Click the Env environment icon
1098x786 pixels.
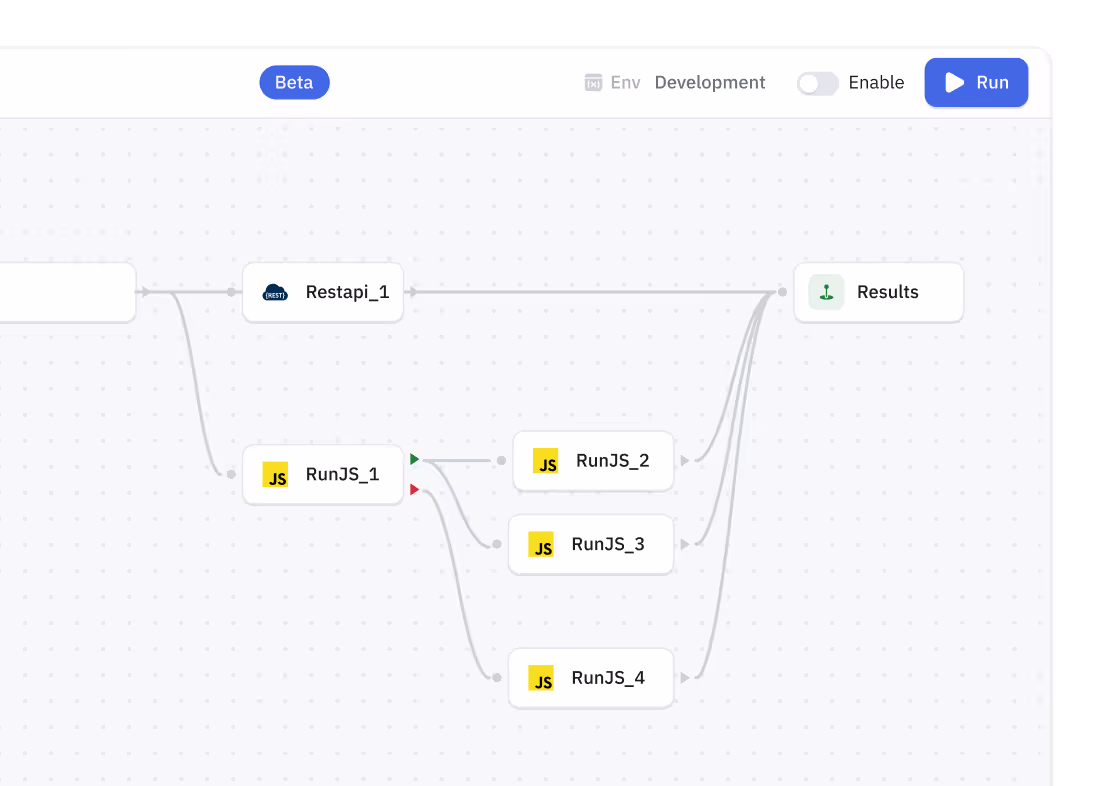tap(593, 83)
